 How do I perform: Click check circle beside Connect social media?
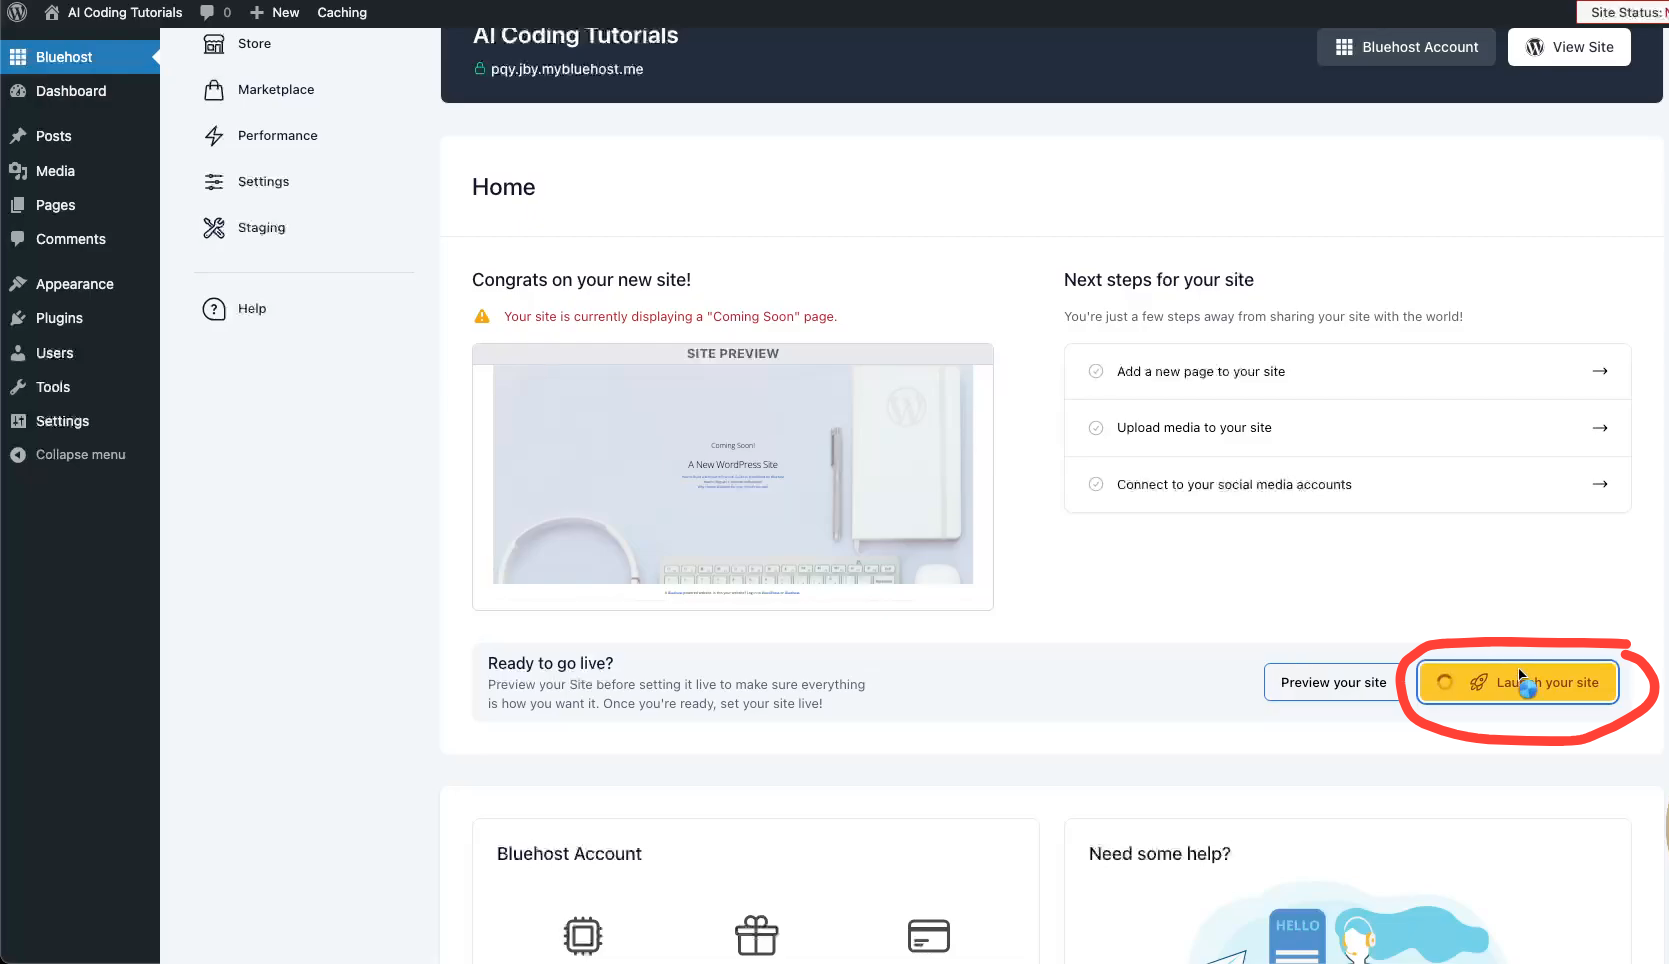click(1096, 484)
